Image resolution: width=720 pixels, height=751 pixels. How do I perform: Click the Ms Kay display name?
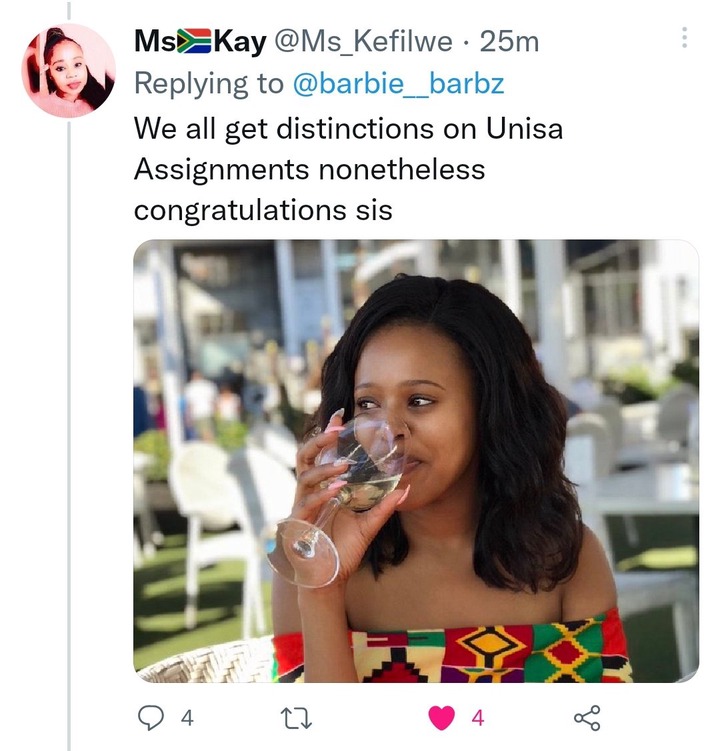[200, 42]
